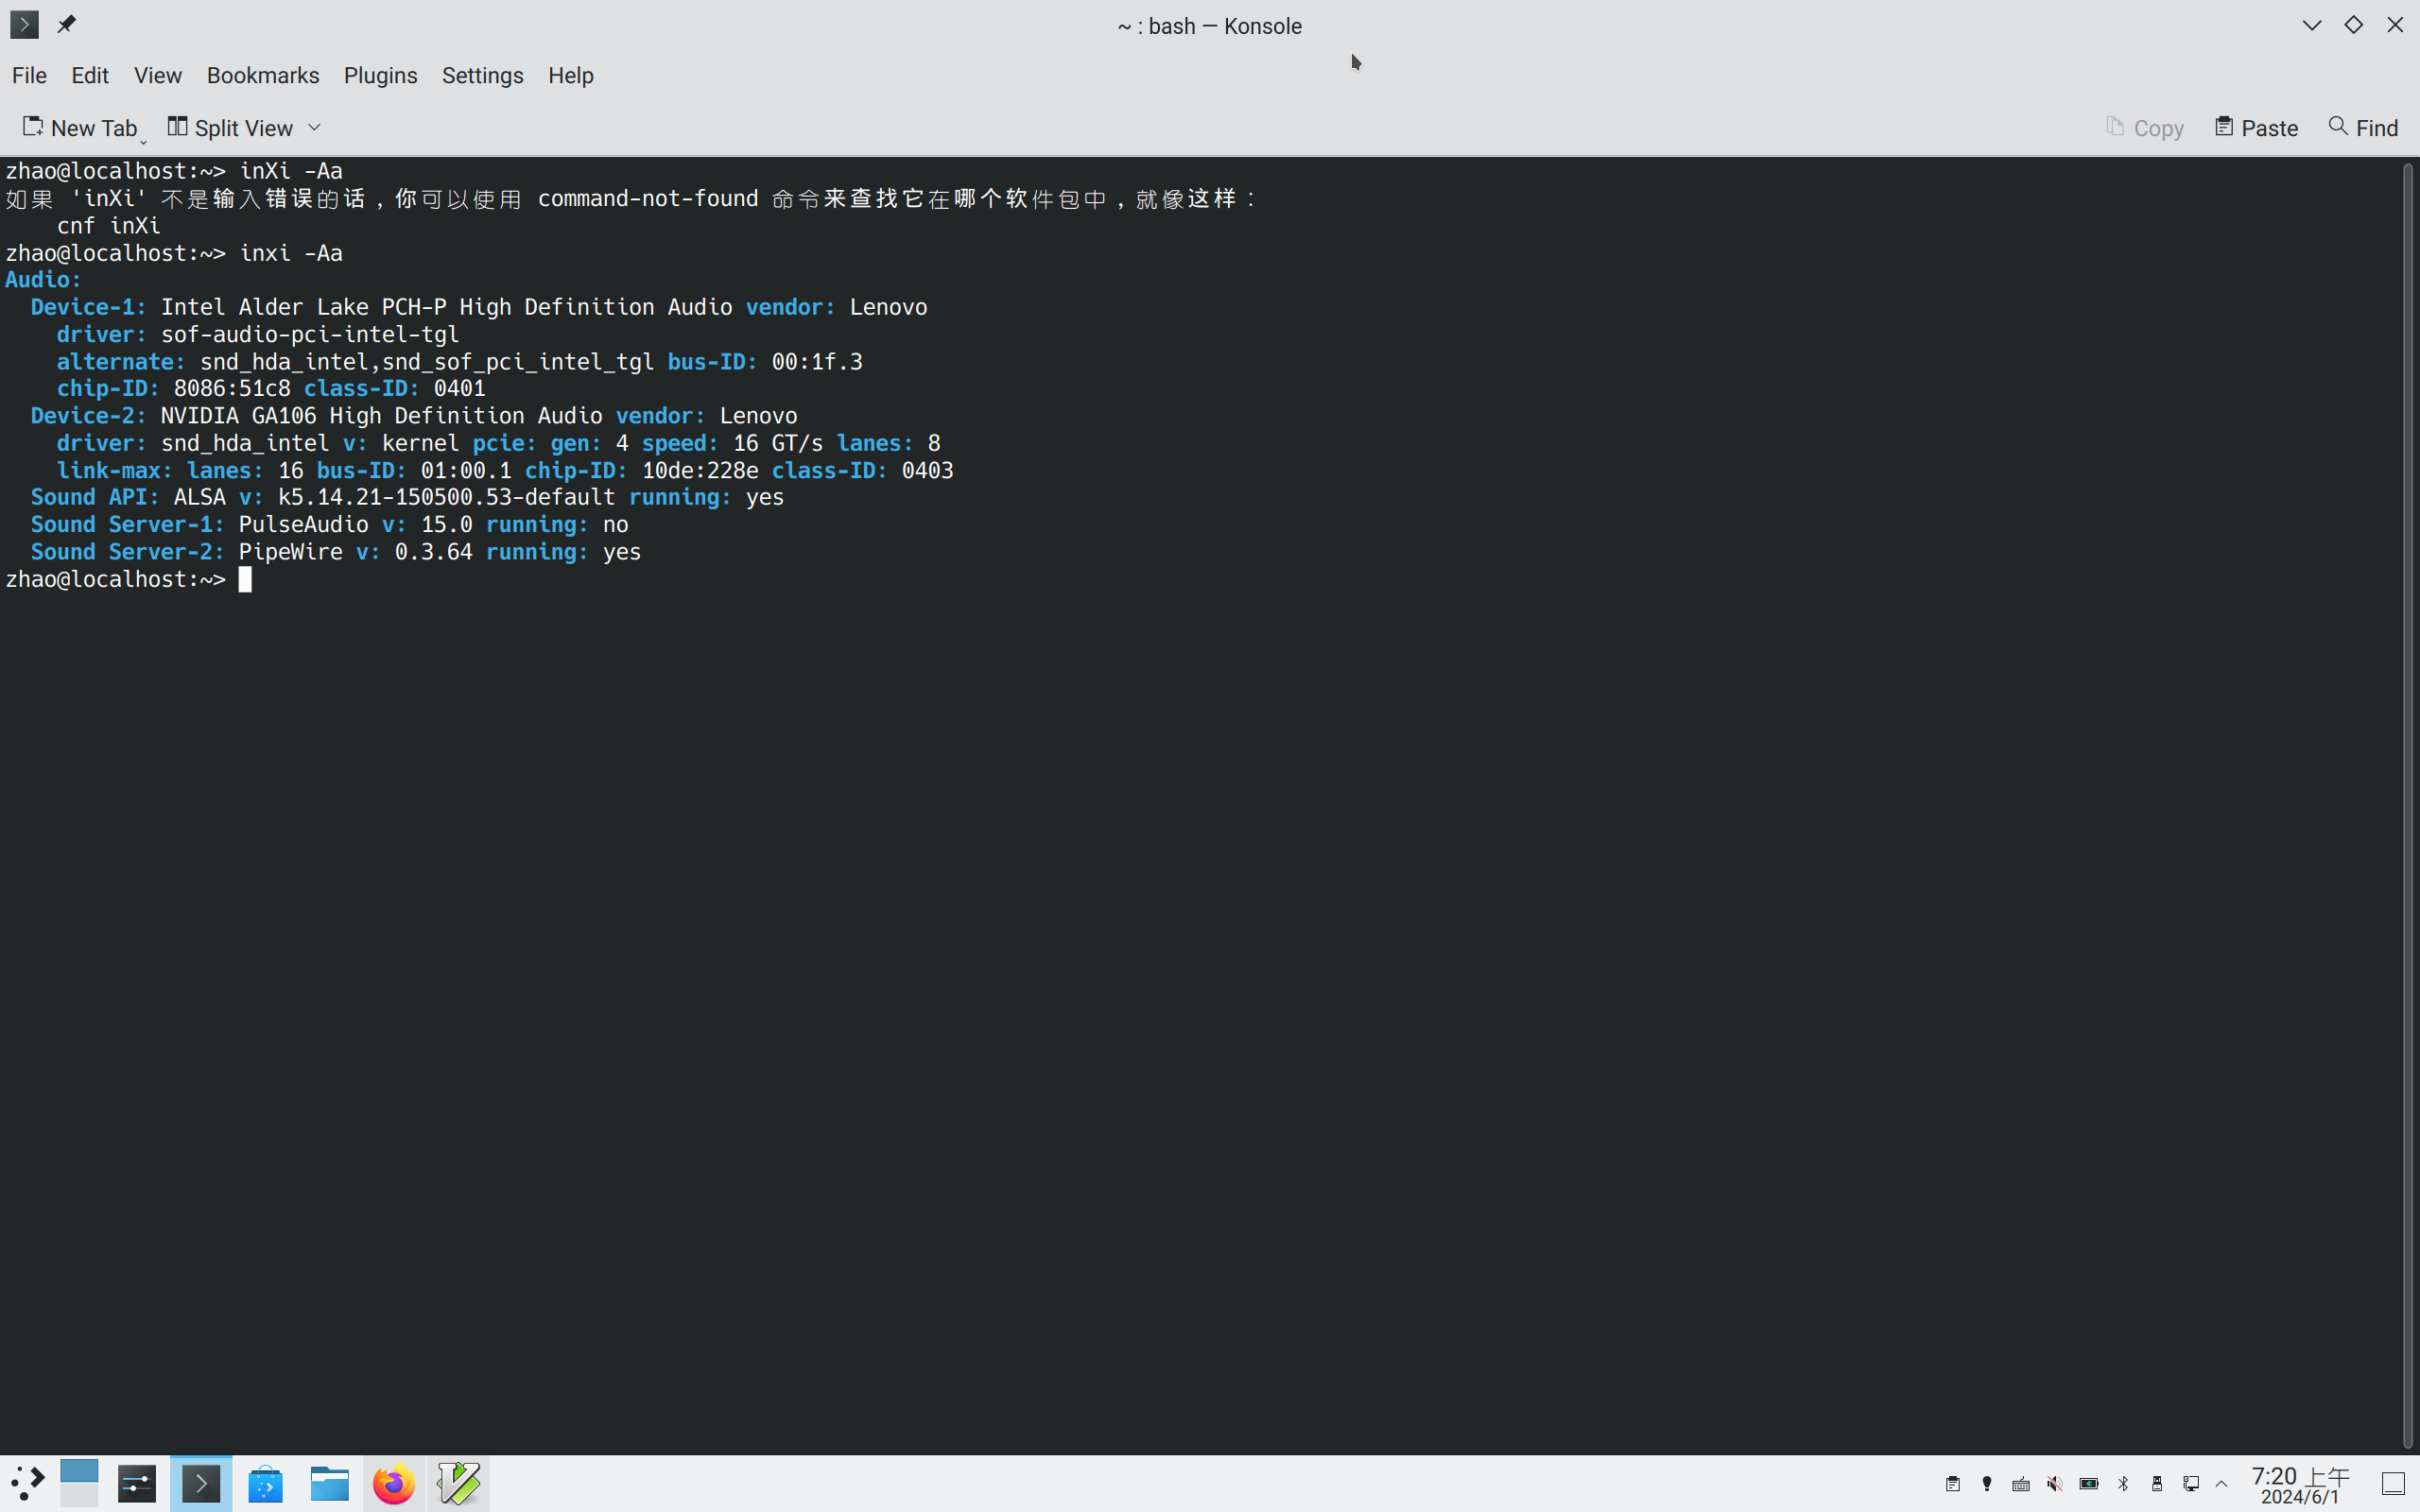2420x1512 pixels.
Task: Switch to Firefox from taskbar
Action: (393, 1483)
